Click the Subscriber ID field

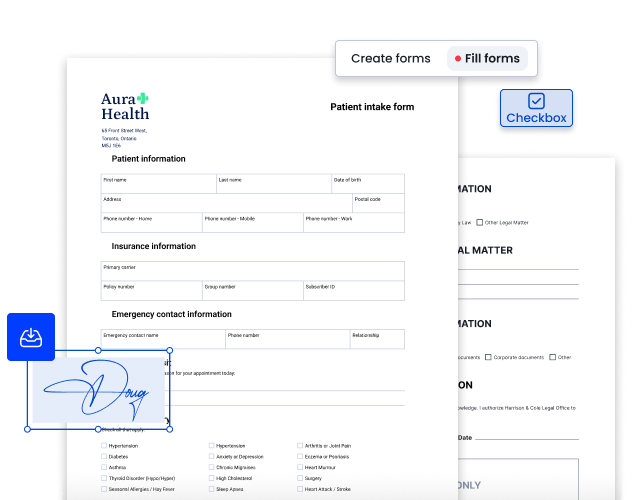354,290
